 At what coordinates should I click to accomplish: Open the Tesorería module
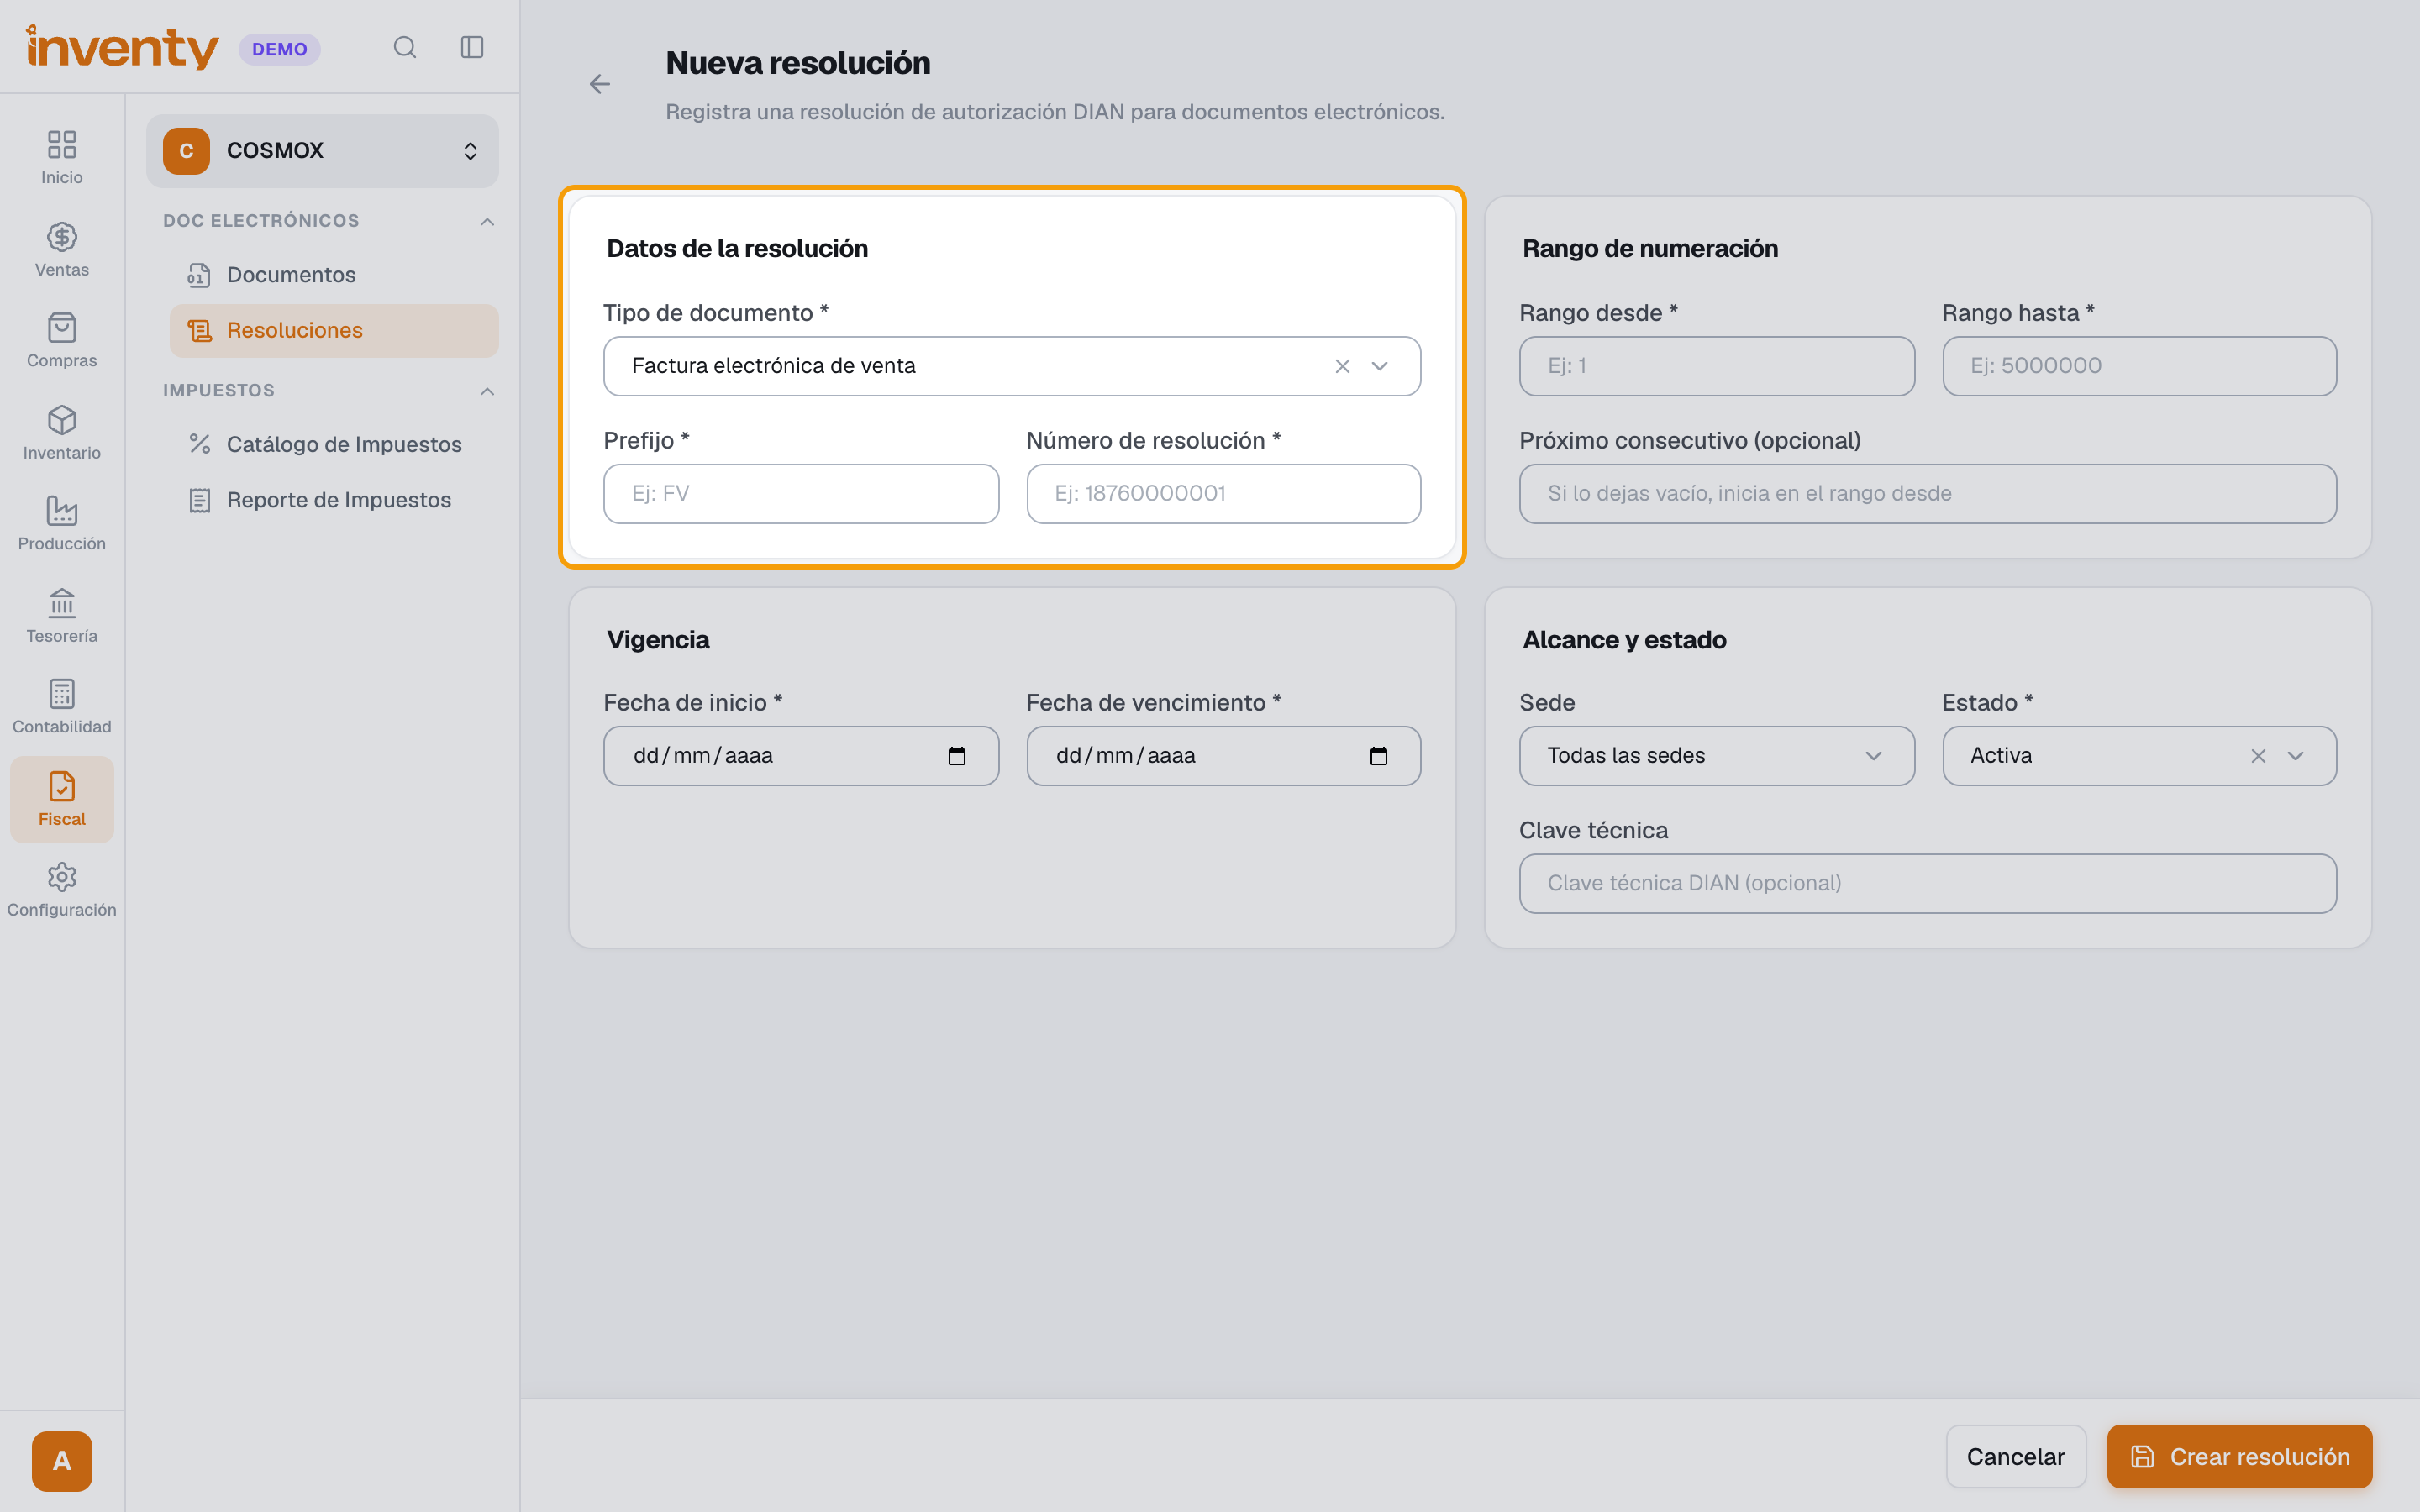62,615
